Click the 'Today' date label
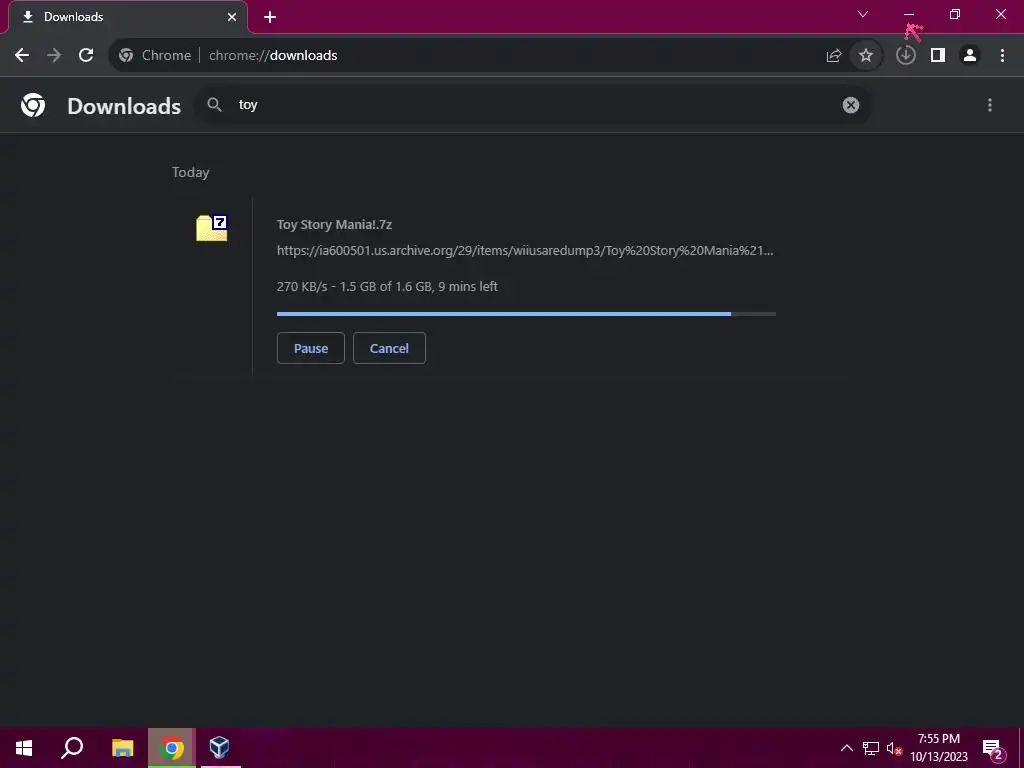 pos(191,172)
